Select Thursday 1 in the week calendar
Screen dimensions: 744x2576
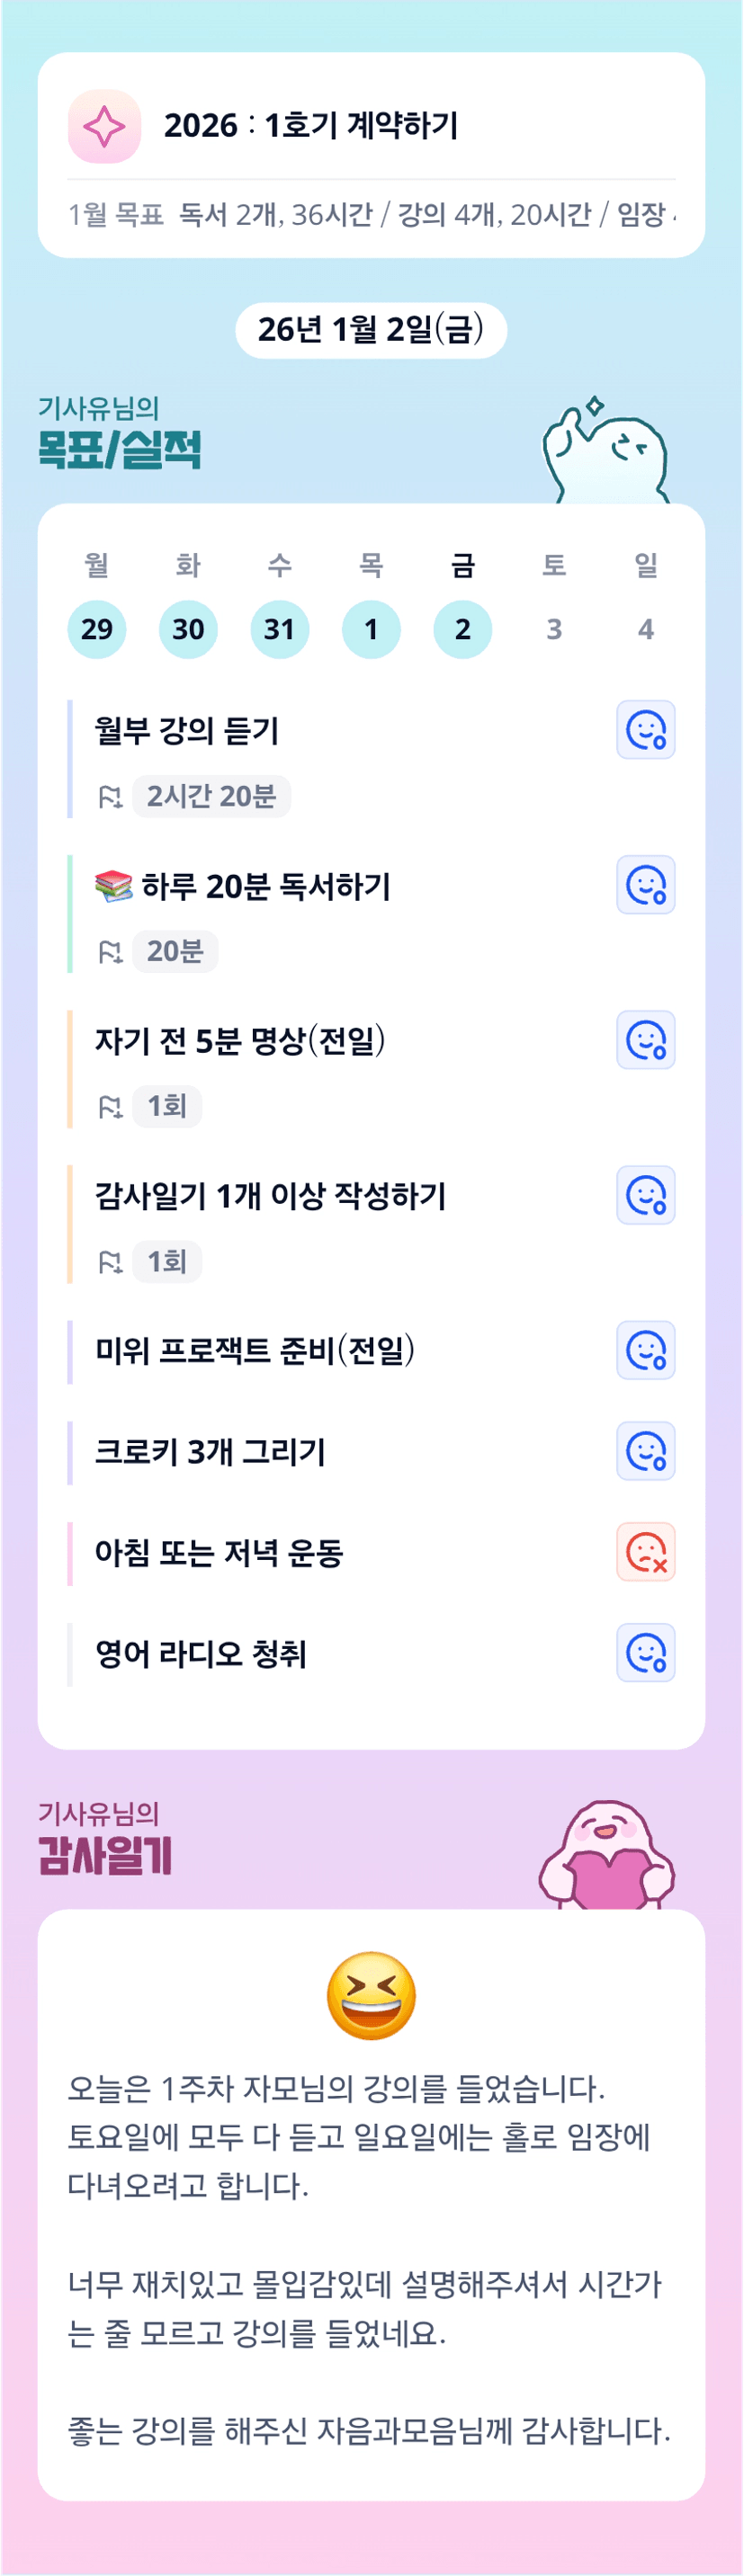[371, 629]
